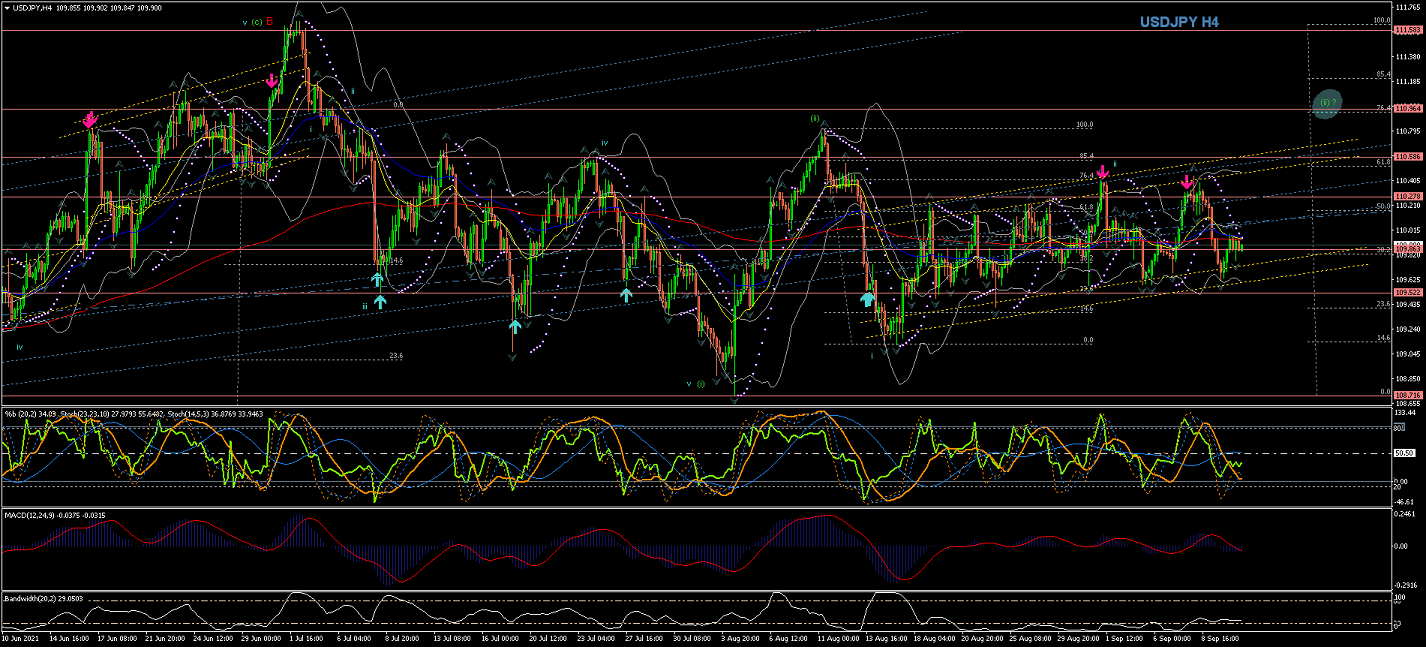Image resolution: width=1426 pixels, height=647 pixels.
Task: Select the lower cyan arrow beside the ii label
Action: point(380,301)
